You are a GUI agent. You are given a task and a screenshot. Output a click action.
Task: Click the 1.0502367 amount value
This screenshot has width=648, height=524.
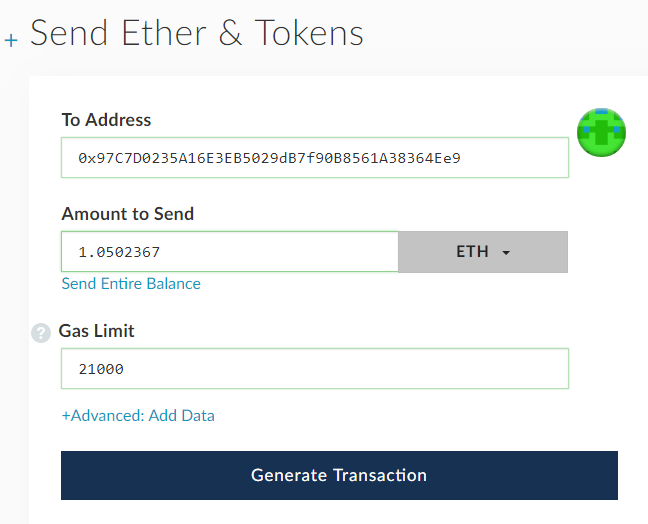119,252
